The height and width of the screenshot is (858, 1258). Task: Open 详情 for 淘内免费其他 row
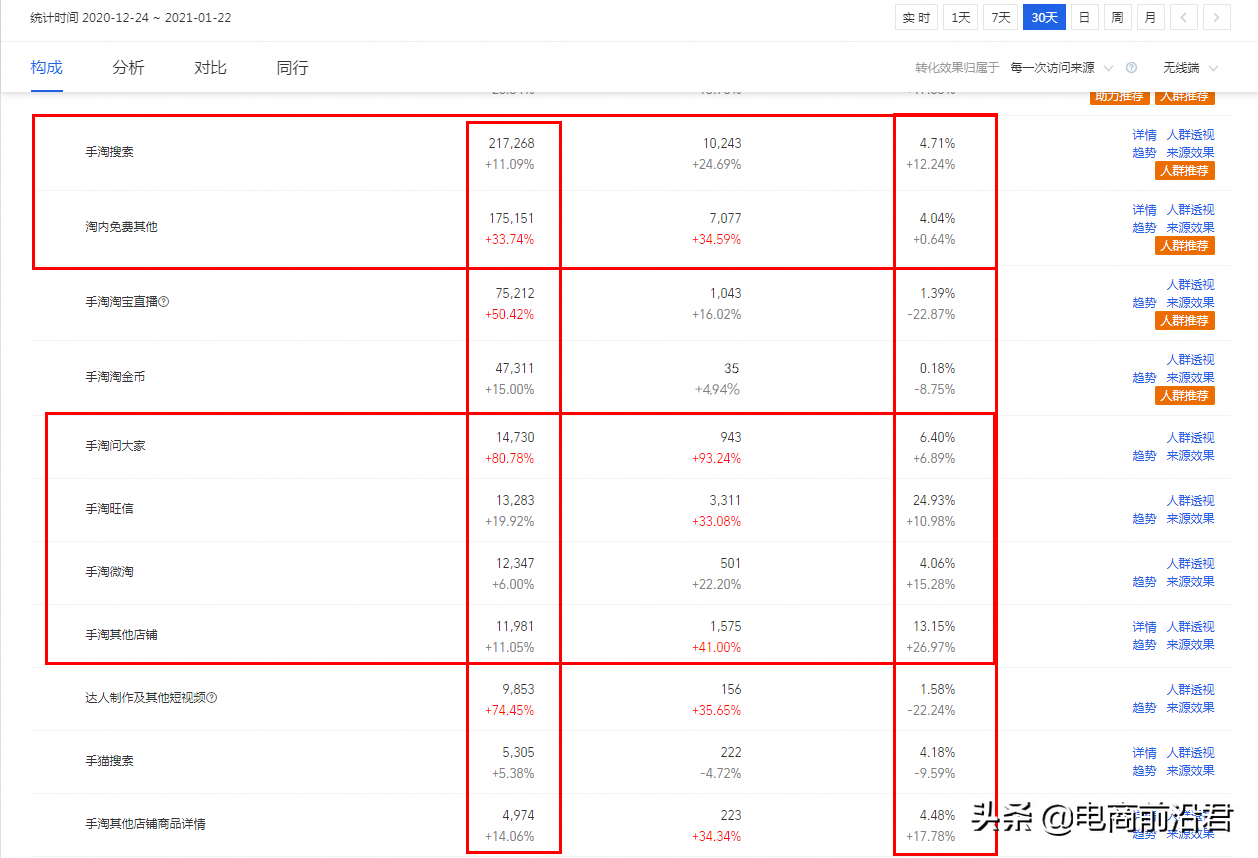tap(1144, 210)
